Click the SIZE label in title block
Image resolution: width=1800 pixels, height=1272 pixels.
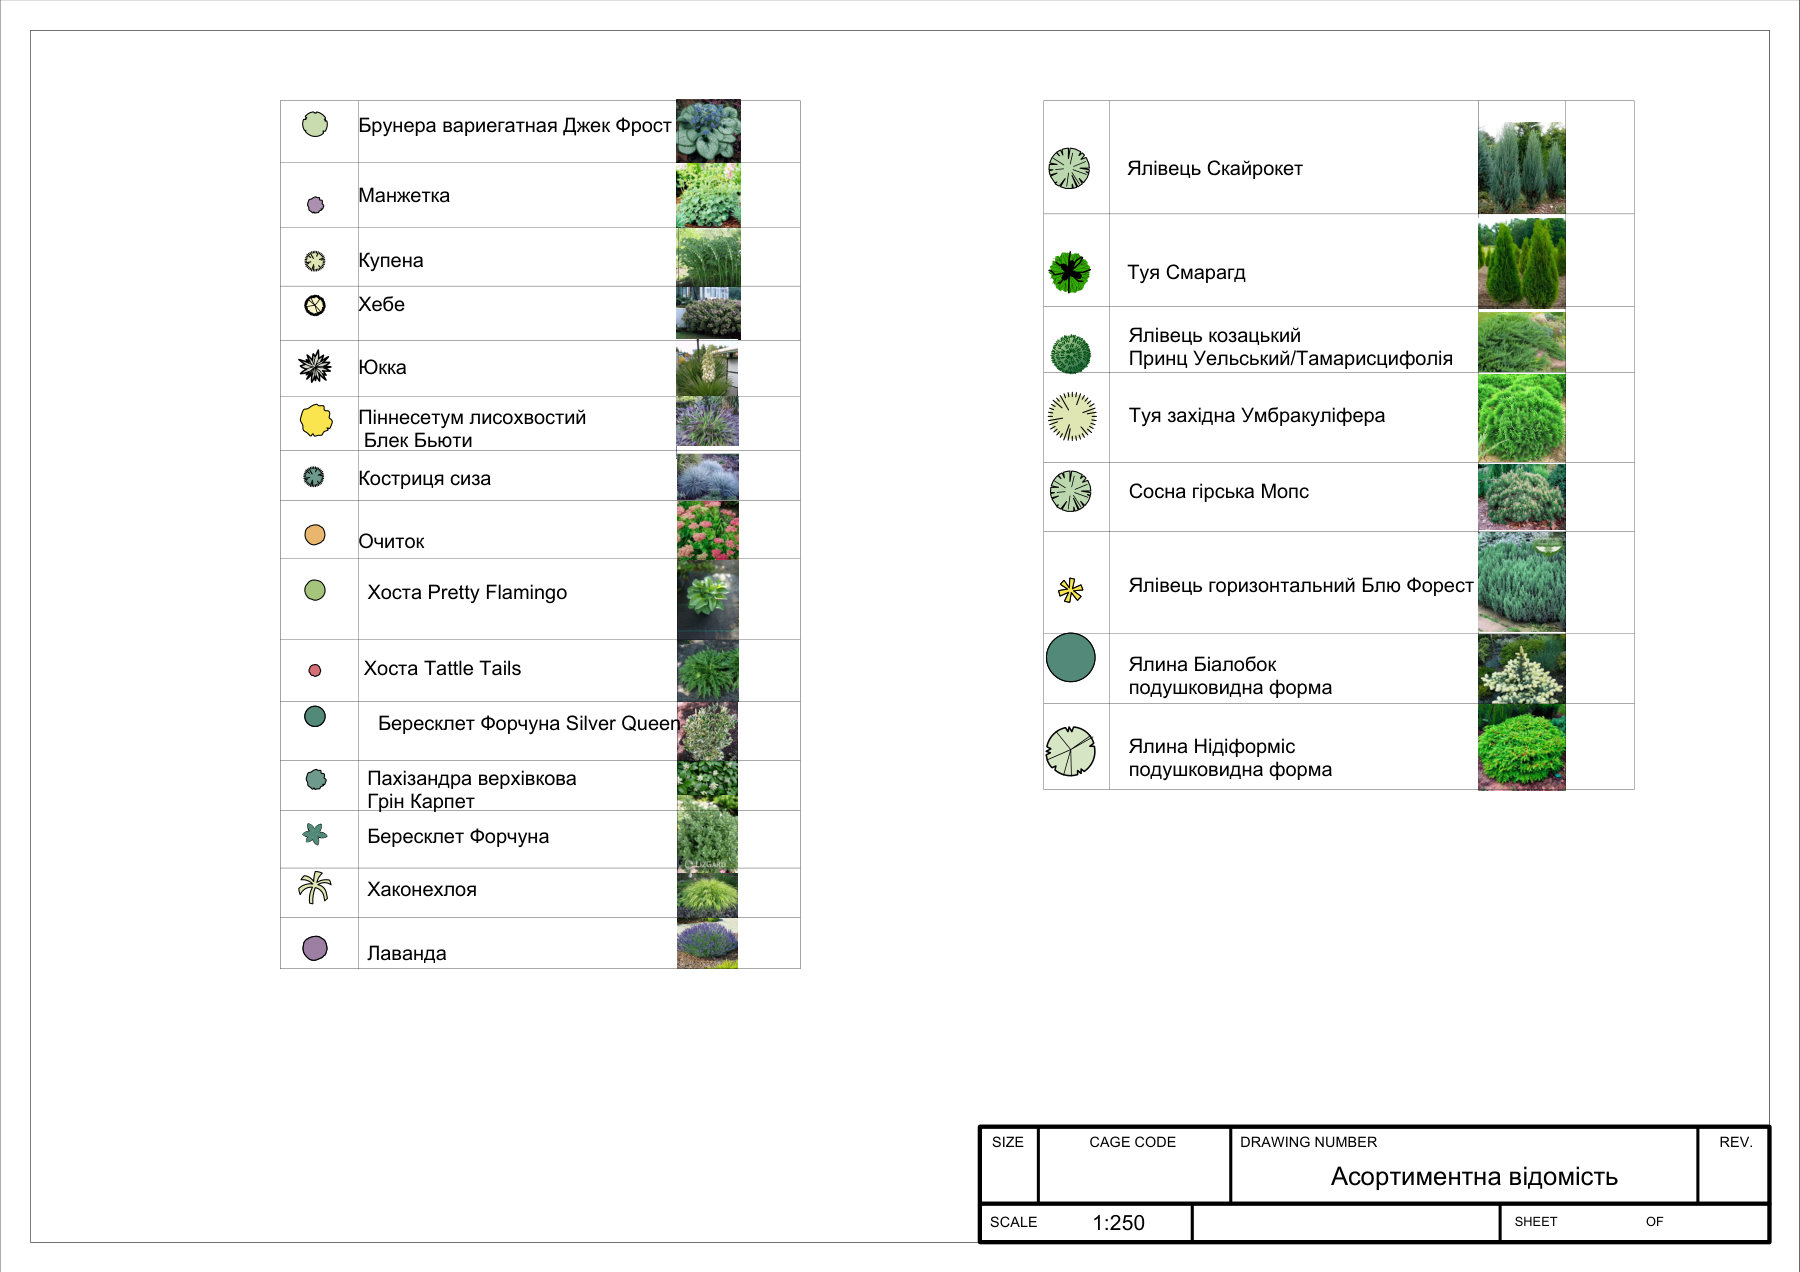click(1008, 1142)
